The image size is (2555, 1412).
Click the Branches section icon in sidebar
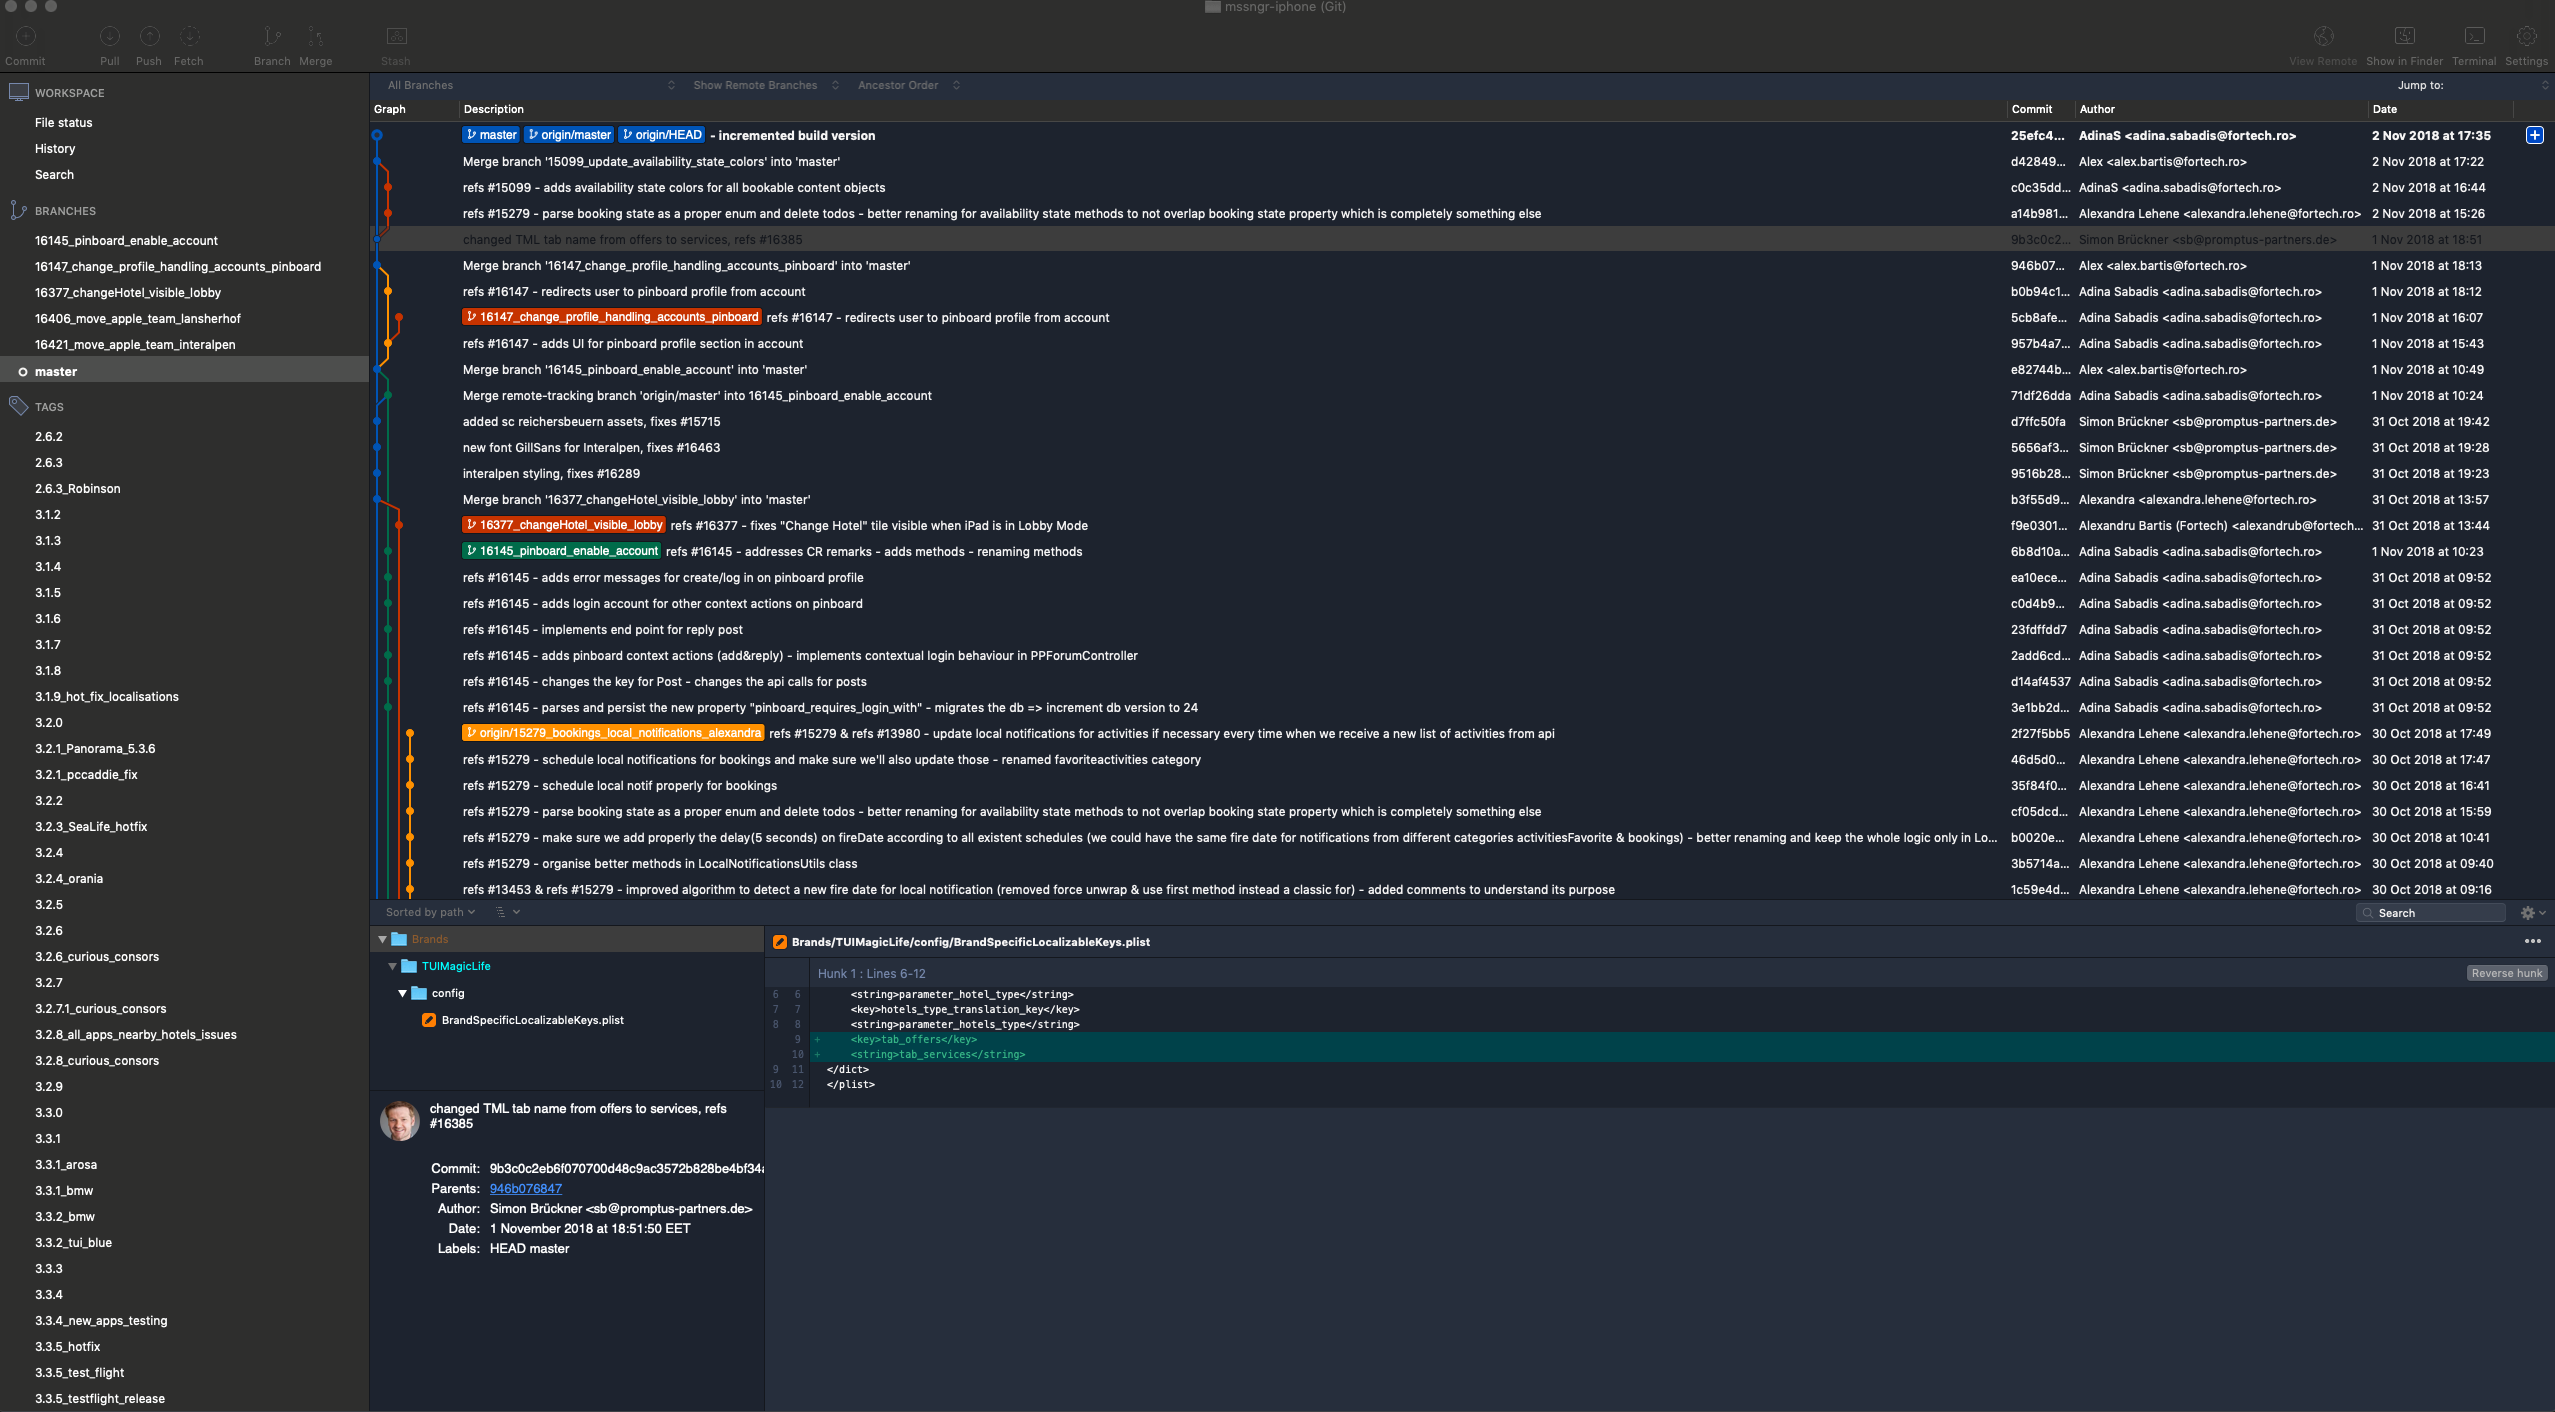click(18, 210)
